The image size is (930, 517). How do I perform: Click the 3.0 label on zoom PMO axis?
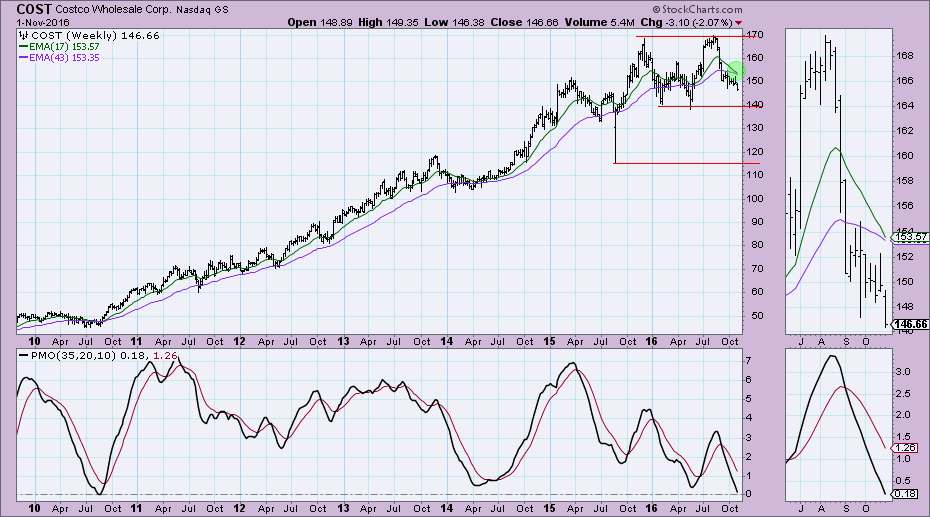pos(903,372)
